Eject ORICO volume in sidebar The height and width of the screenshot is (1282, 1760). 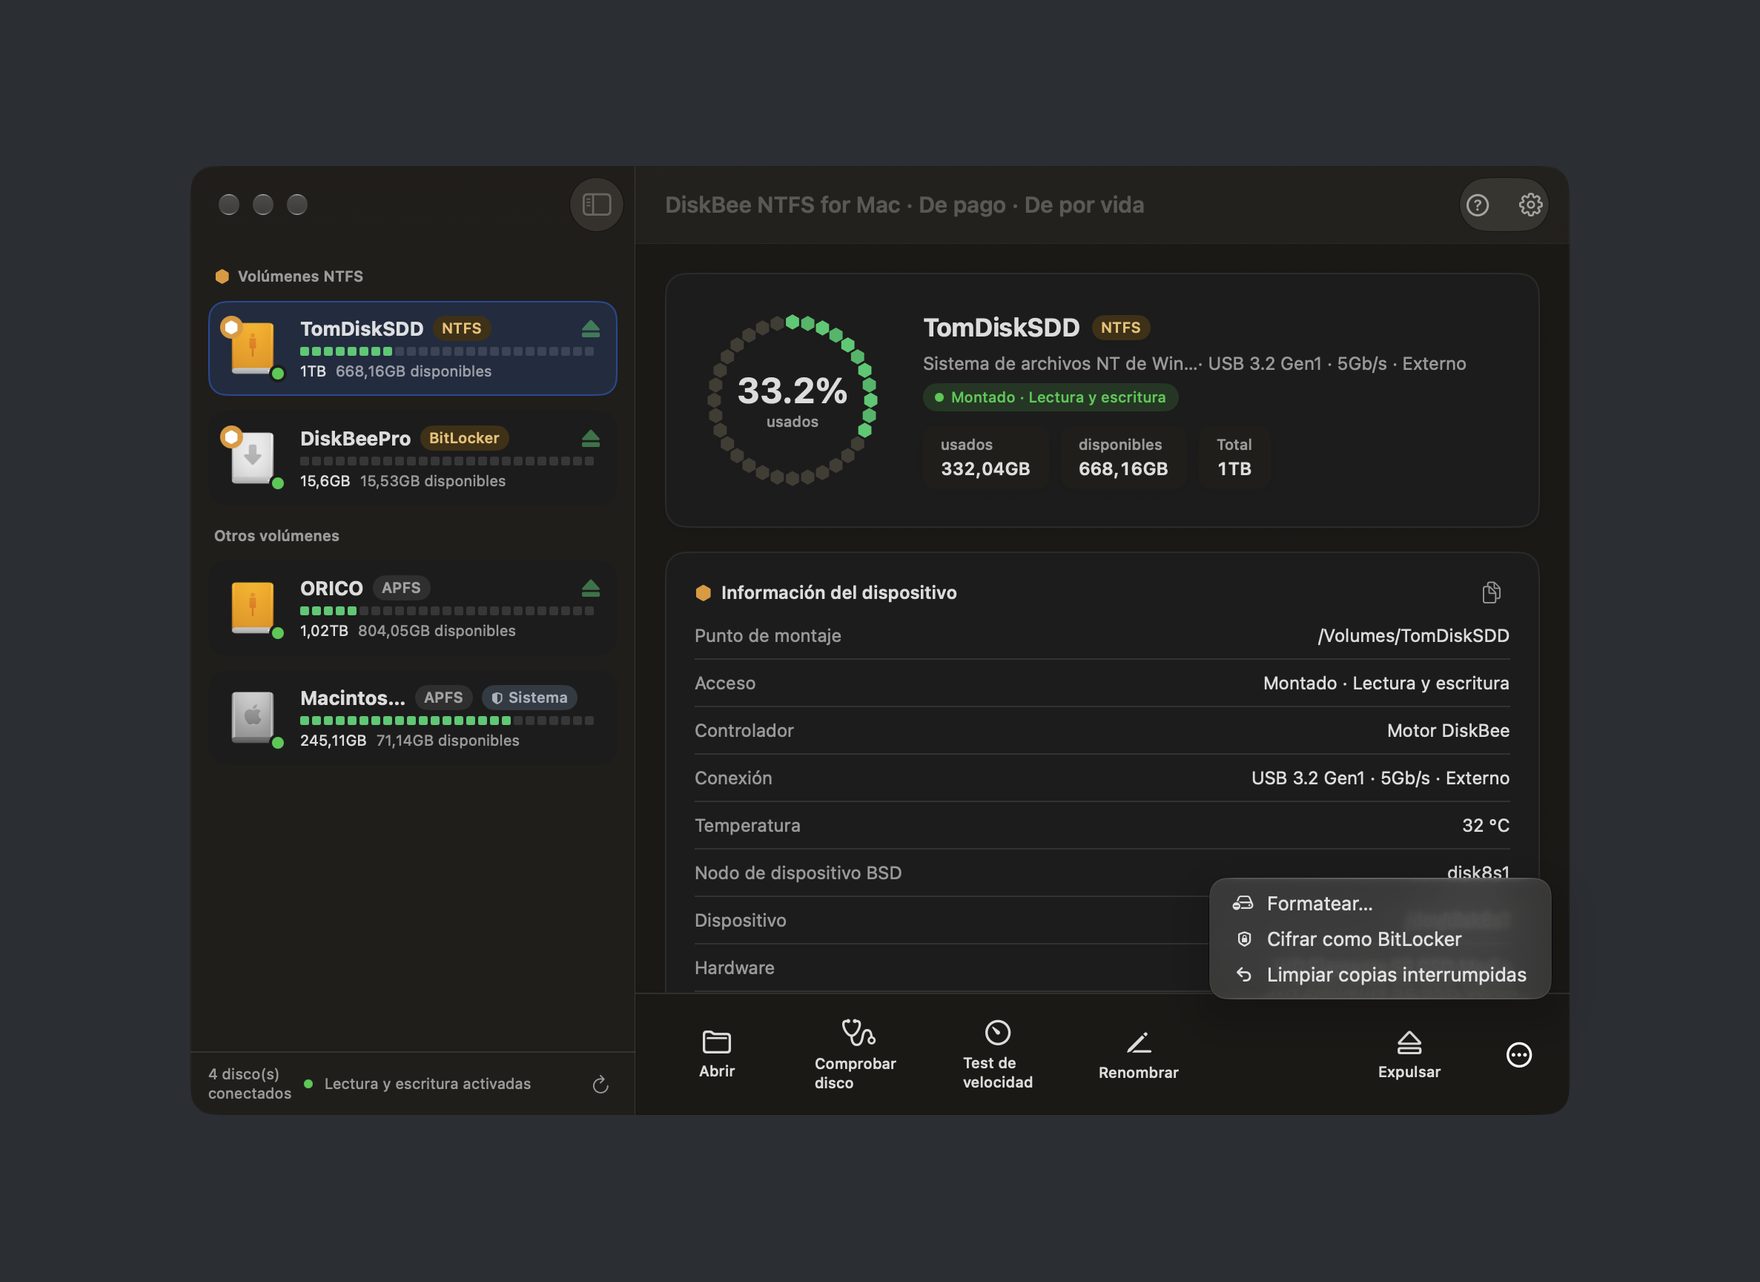coord(590,588)
